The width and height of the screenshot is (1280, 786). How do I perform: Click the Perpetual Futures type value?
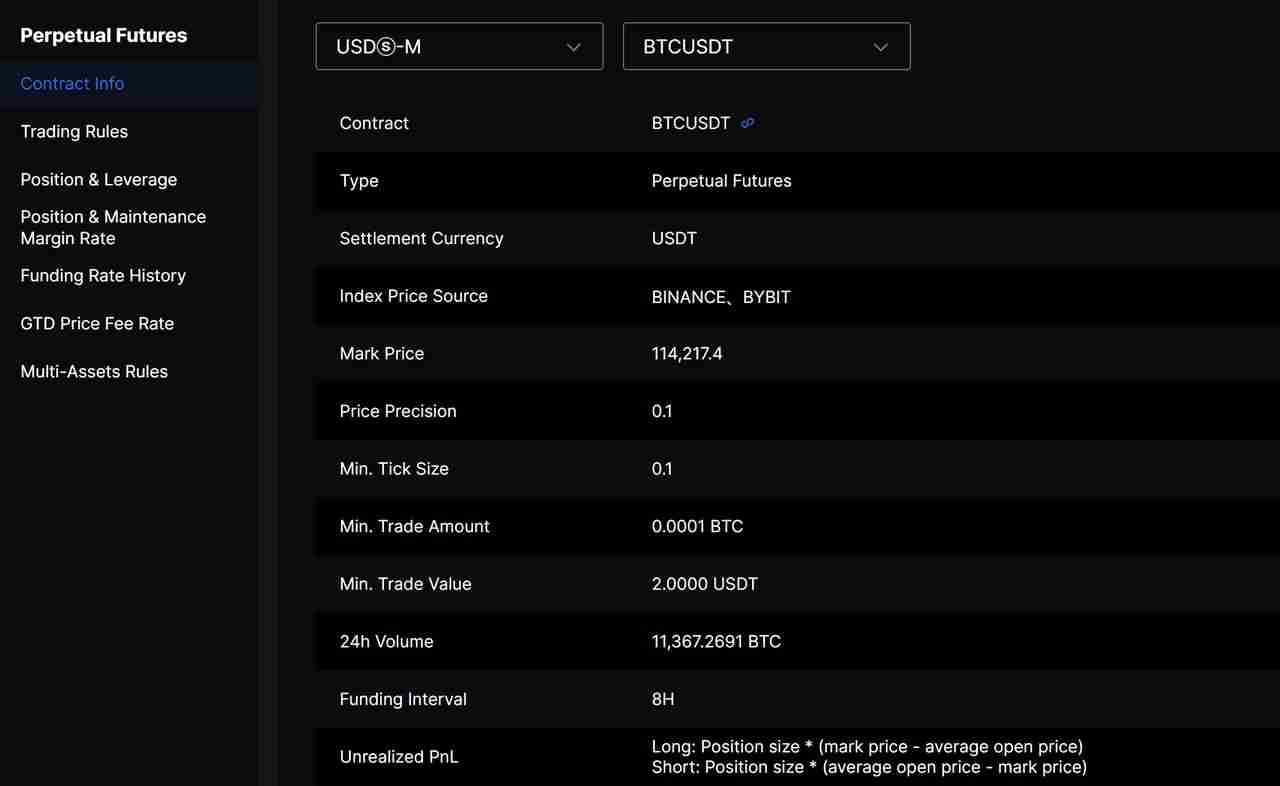(x=721, y=181)
